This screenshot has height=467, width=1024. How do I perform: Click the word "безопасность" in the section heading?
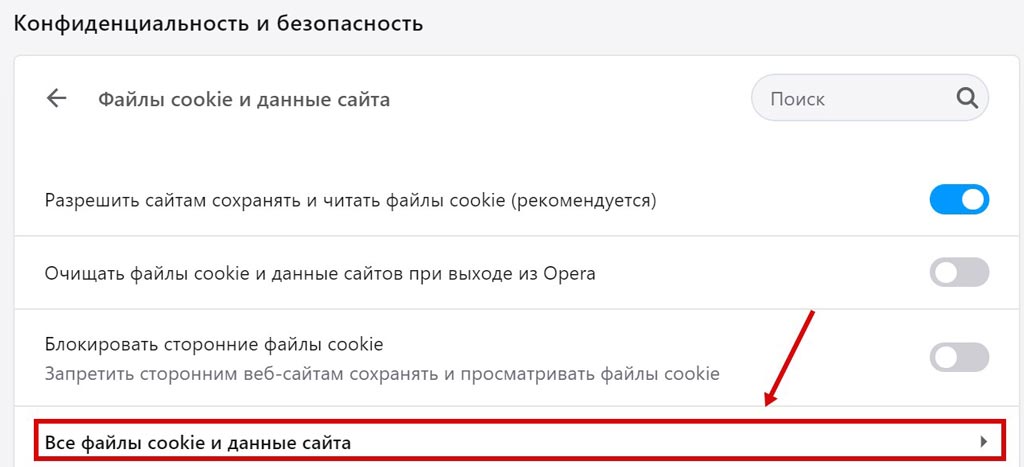tap(352, 22)
